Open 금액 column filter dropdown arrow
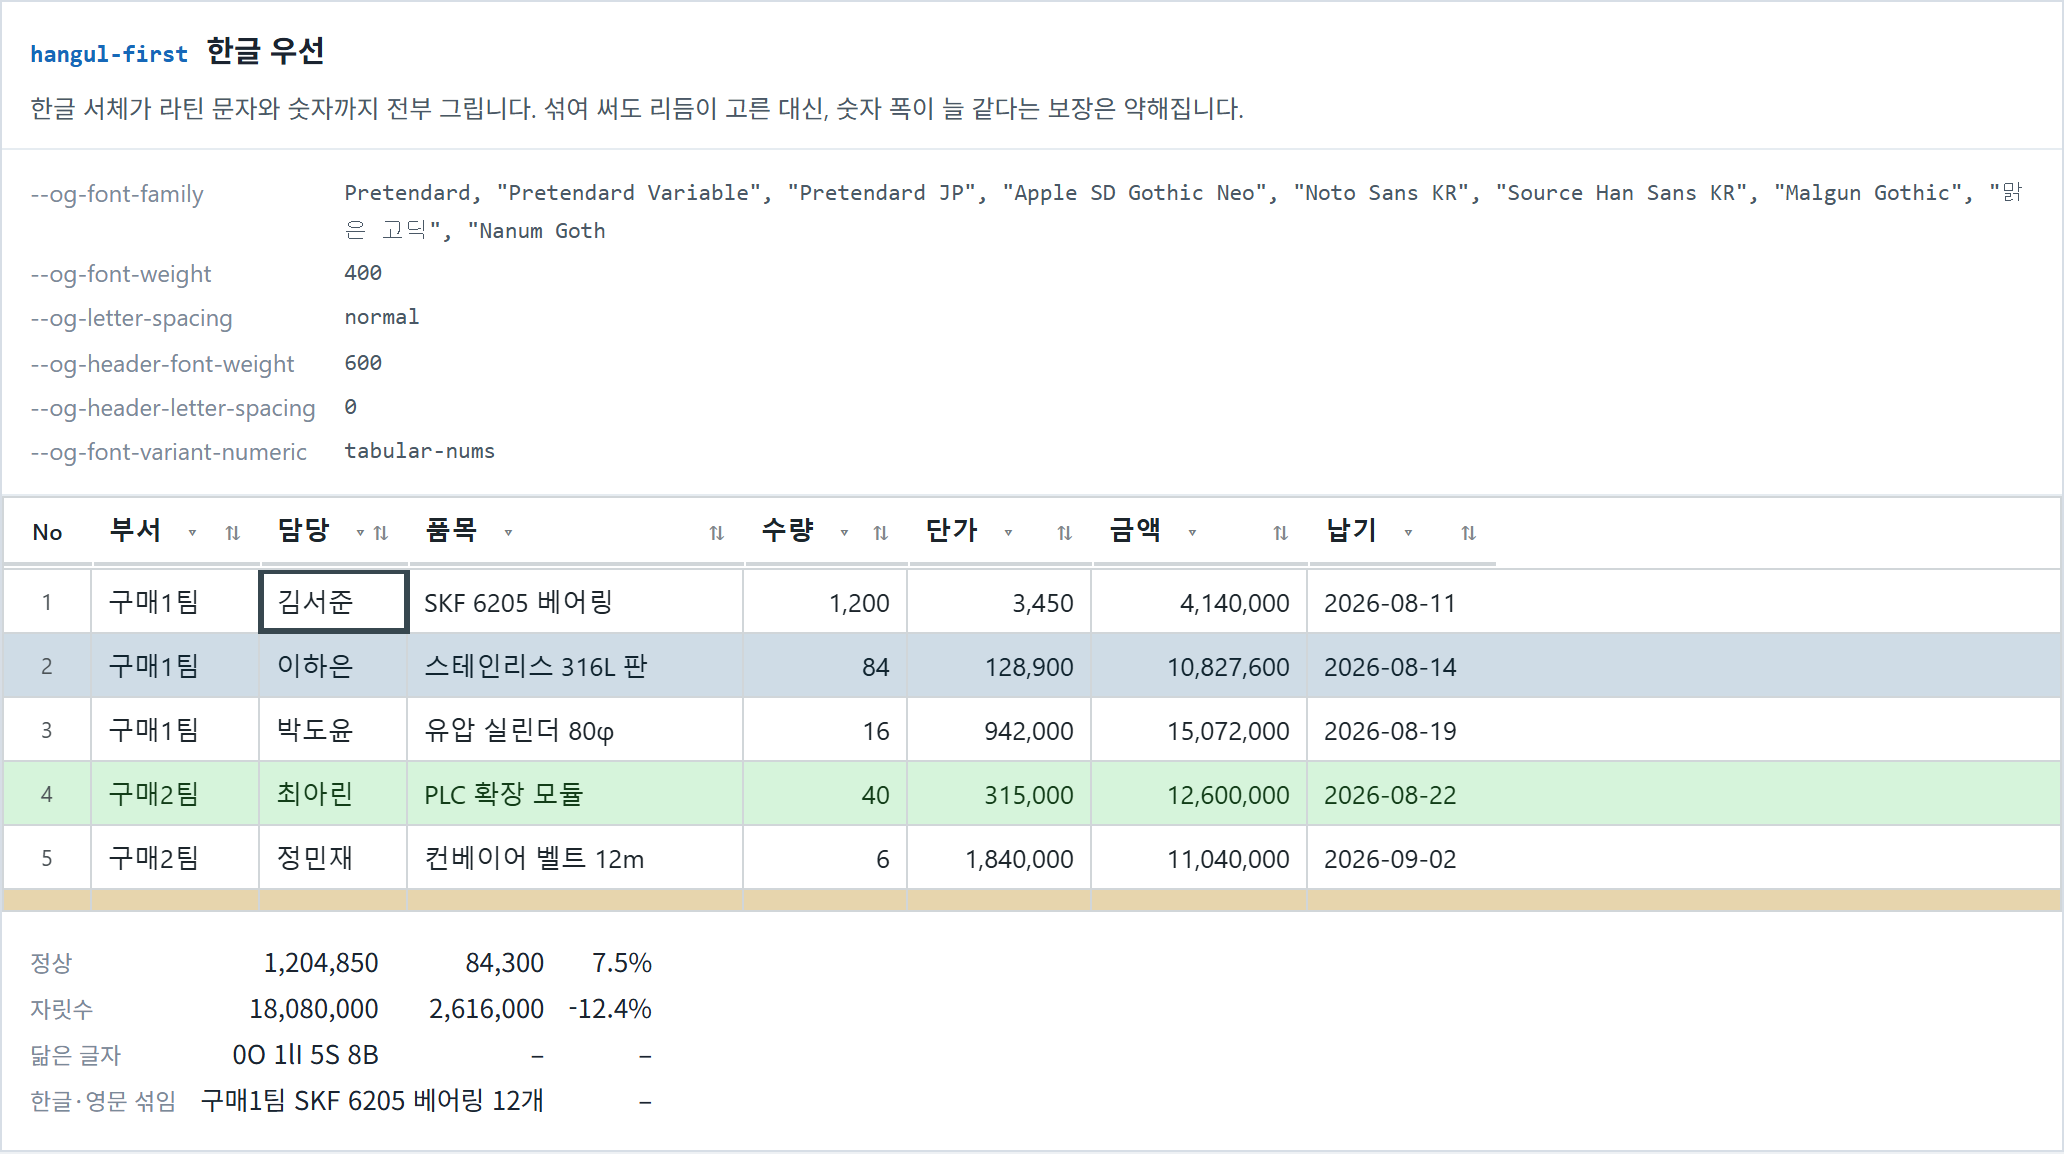The image size is (2064, 1154). 1192,533
